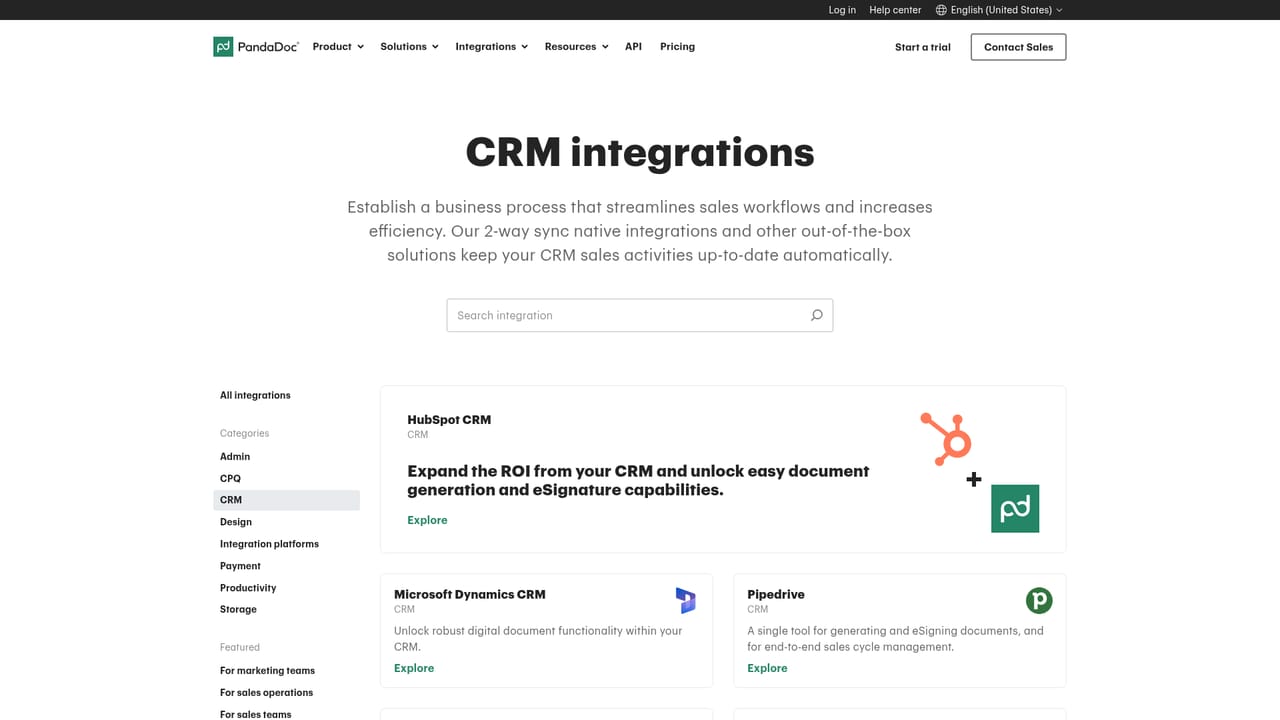Expand the Resources dropdown
Viewport: 1280px width, 720px height.
click(576, 47)
